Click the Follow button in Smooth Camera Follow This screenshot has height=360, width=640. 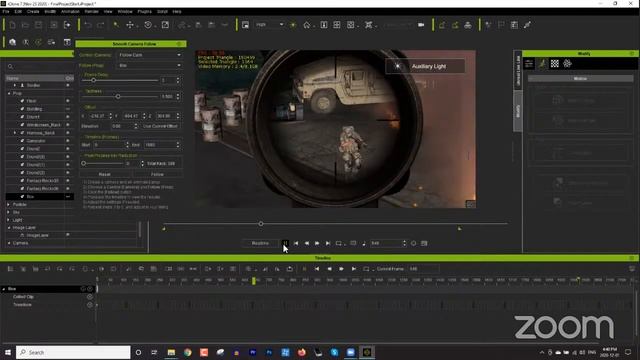(x=157, y=174)
